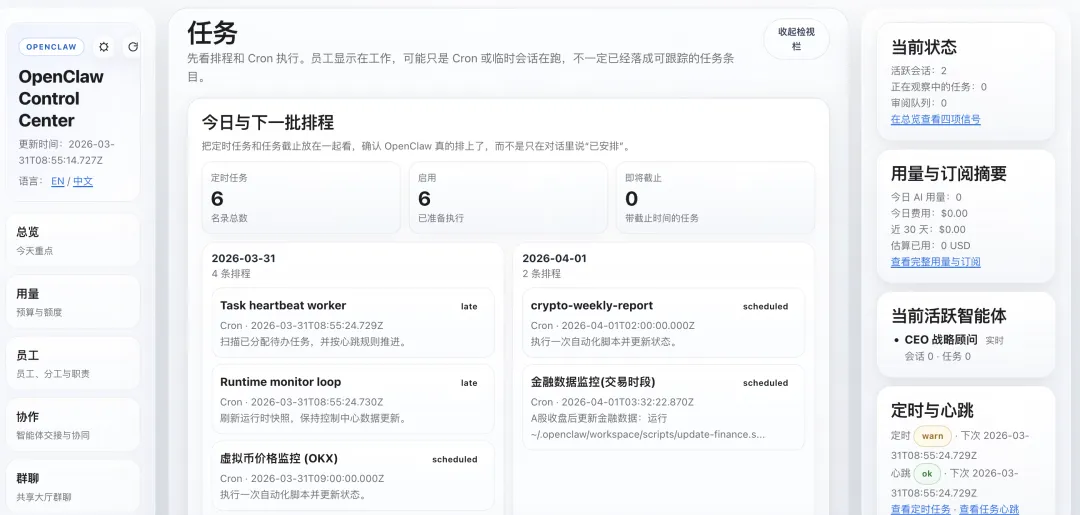Click the 今日与下一批排程 section heading
The image size is (1080, 515).
coord(268,123)
